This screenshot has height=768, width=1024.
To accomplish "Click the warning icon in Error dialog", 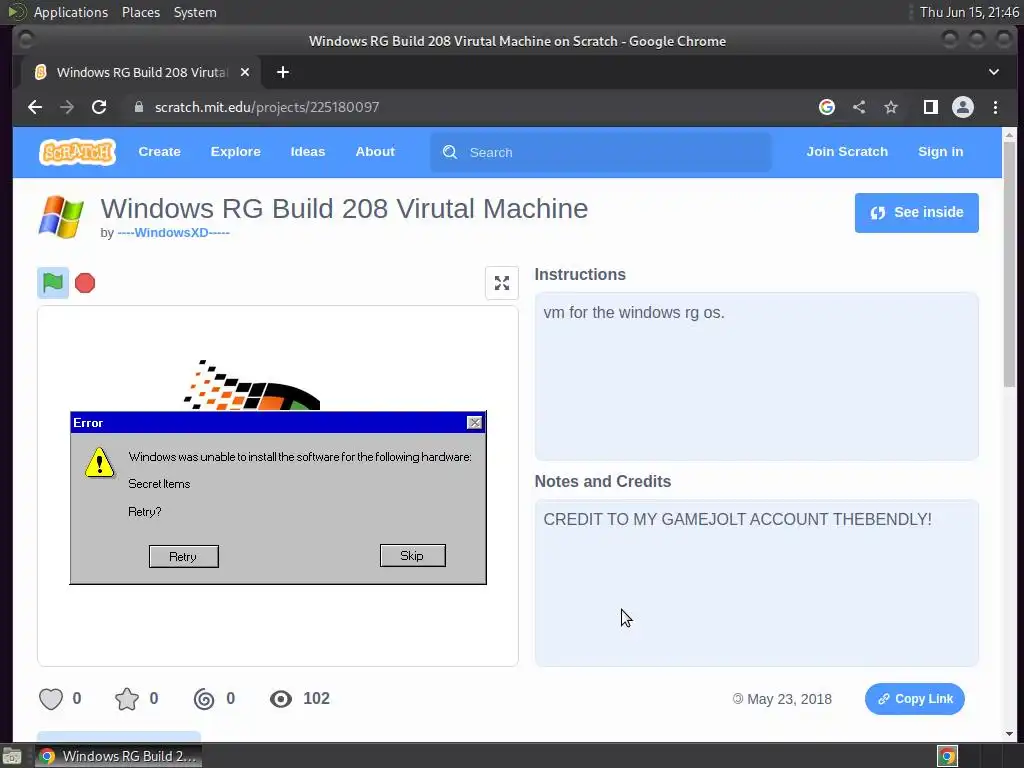I will [99, 462].
